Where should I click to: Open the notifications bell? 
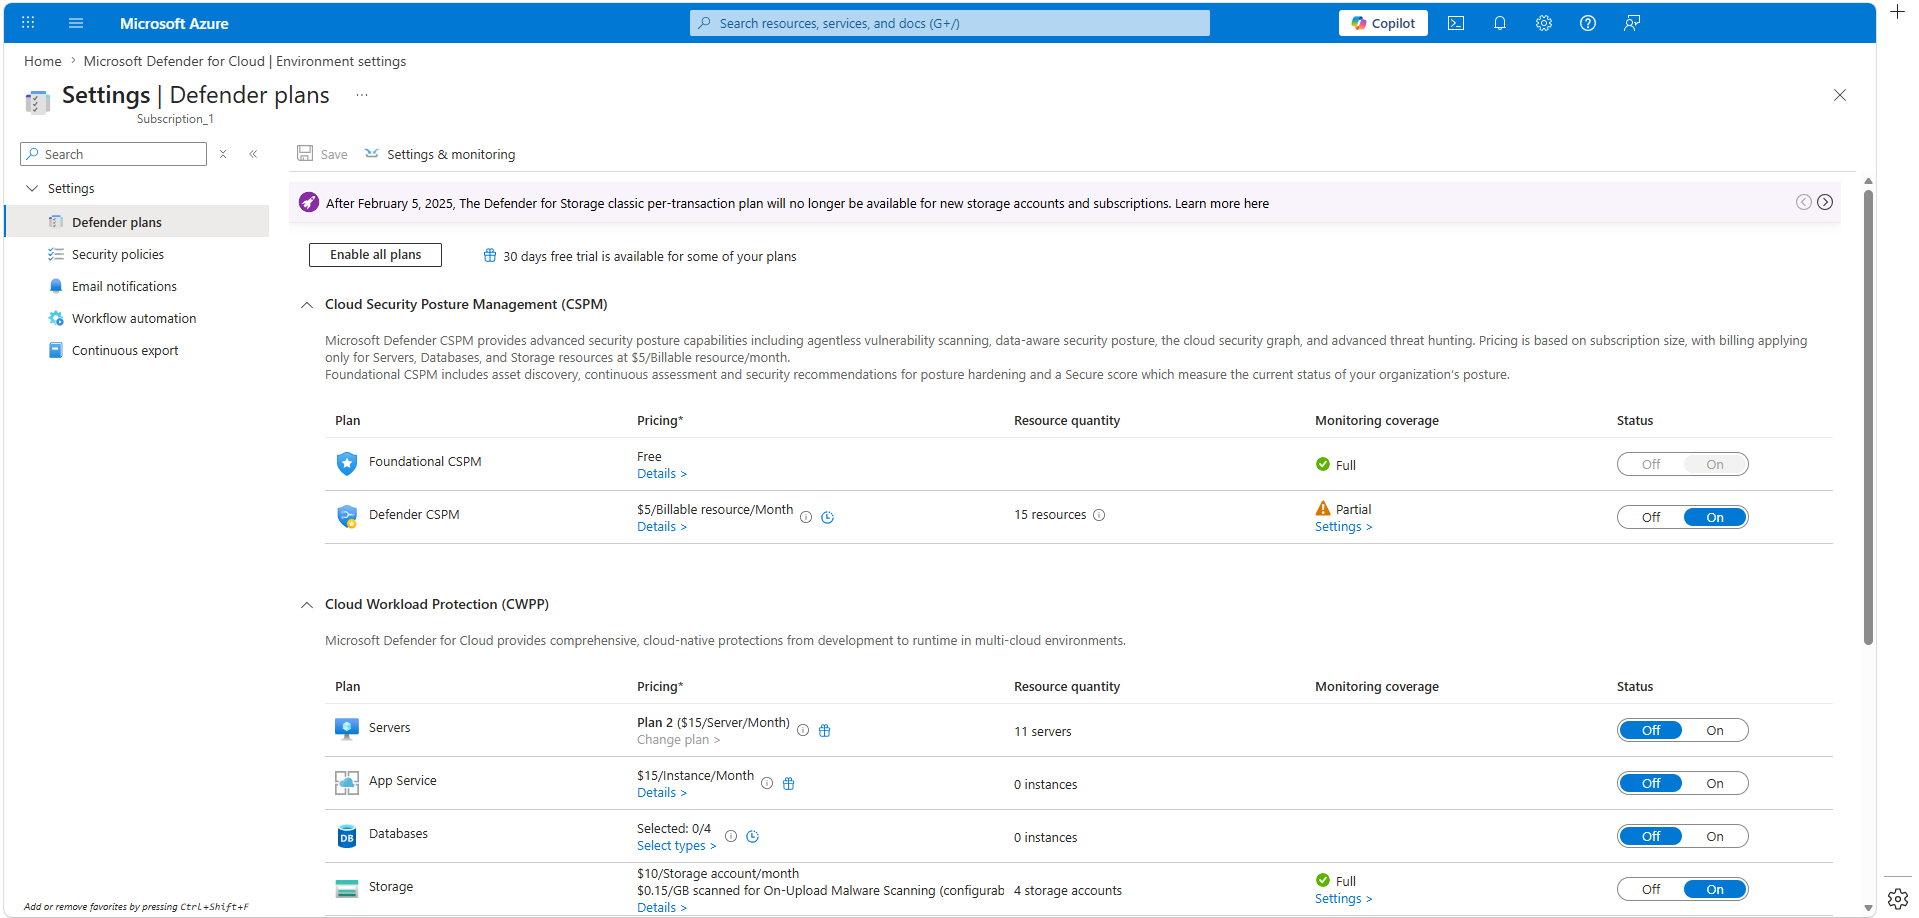click(x=1500, y=23)
